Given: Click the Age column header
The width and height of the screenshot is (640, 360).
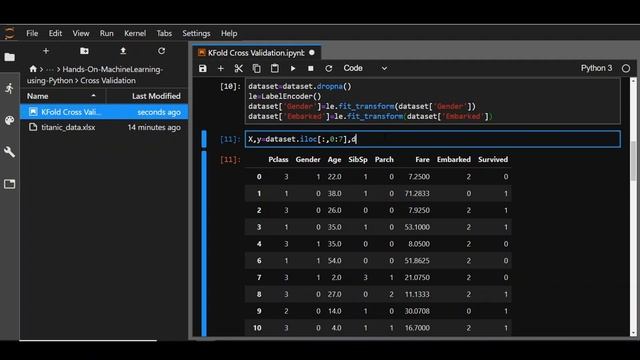Looking at the screenshot, I should point(334,160).
